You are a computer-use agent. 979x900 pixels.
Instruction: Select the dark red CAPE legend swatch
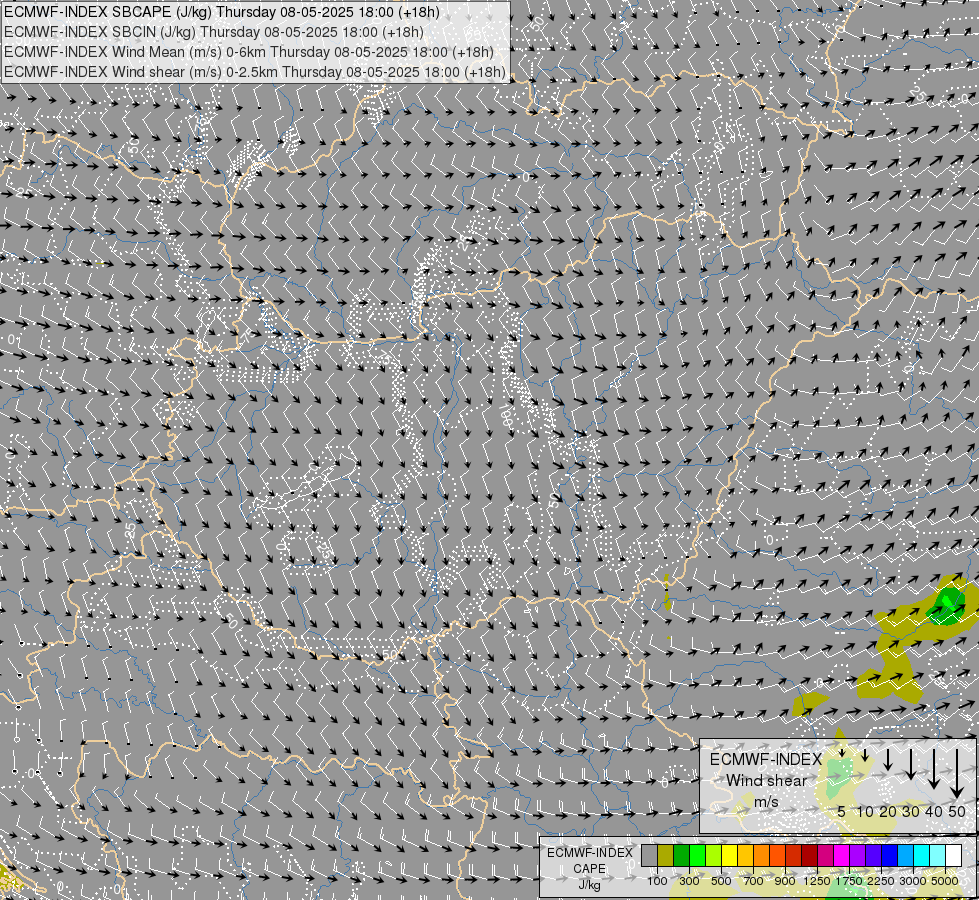tap(810, 856)
